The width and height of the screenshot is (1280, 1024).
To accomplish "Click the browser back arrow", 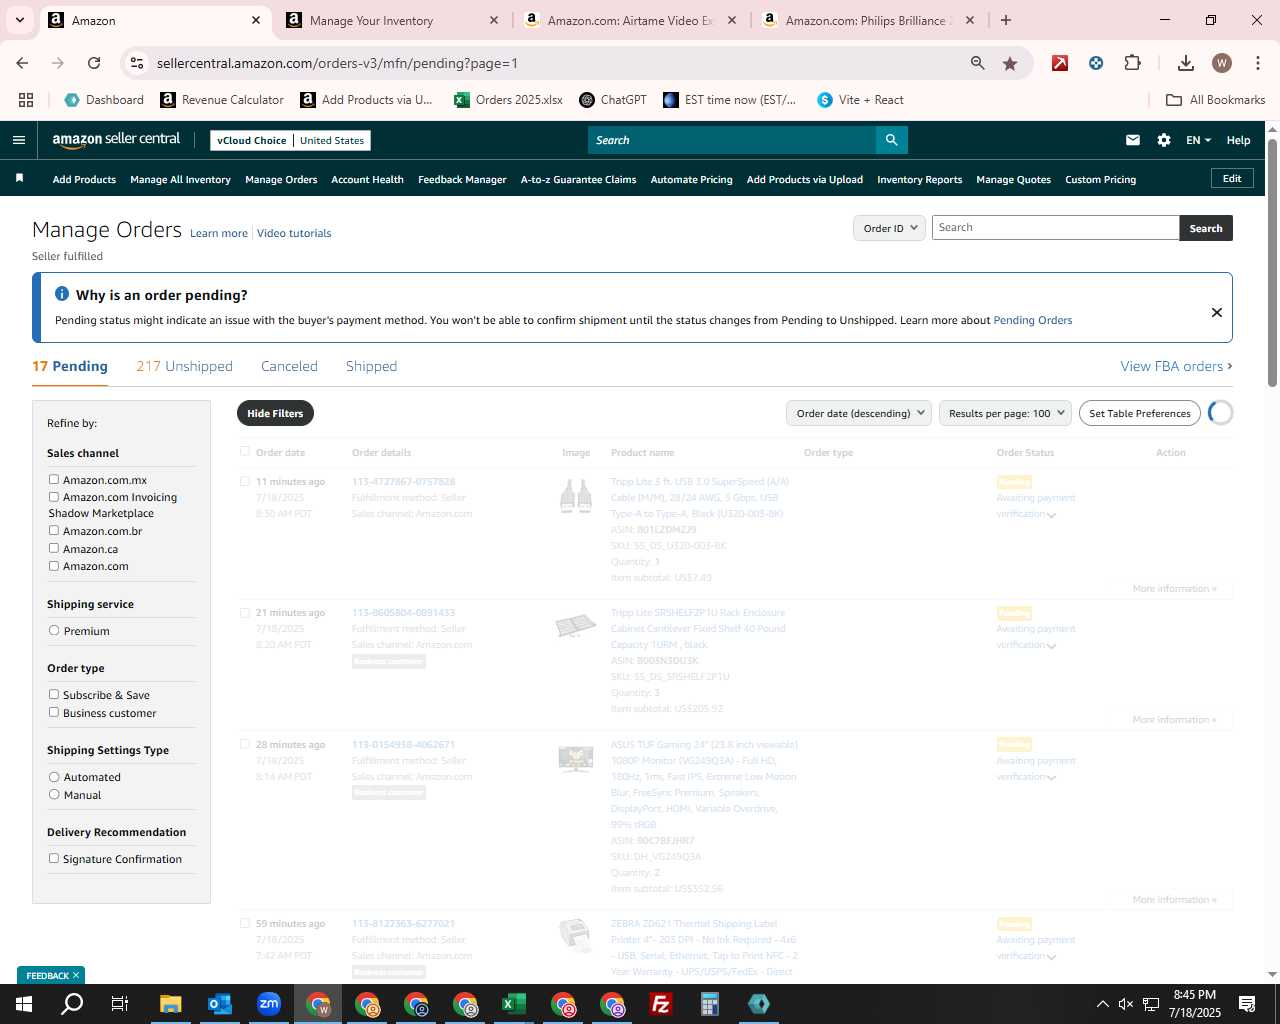I will pyautogui.click(x=22, y=63).
